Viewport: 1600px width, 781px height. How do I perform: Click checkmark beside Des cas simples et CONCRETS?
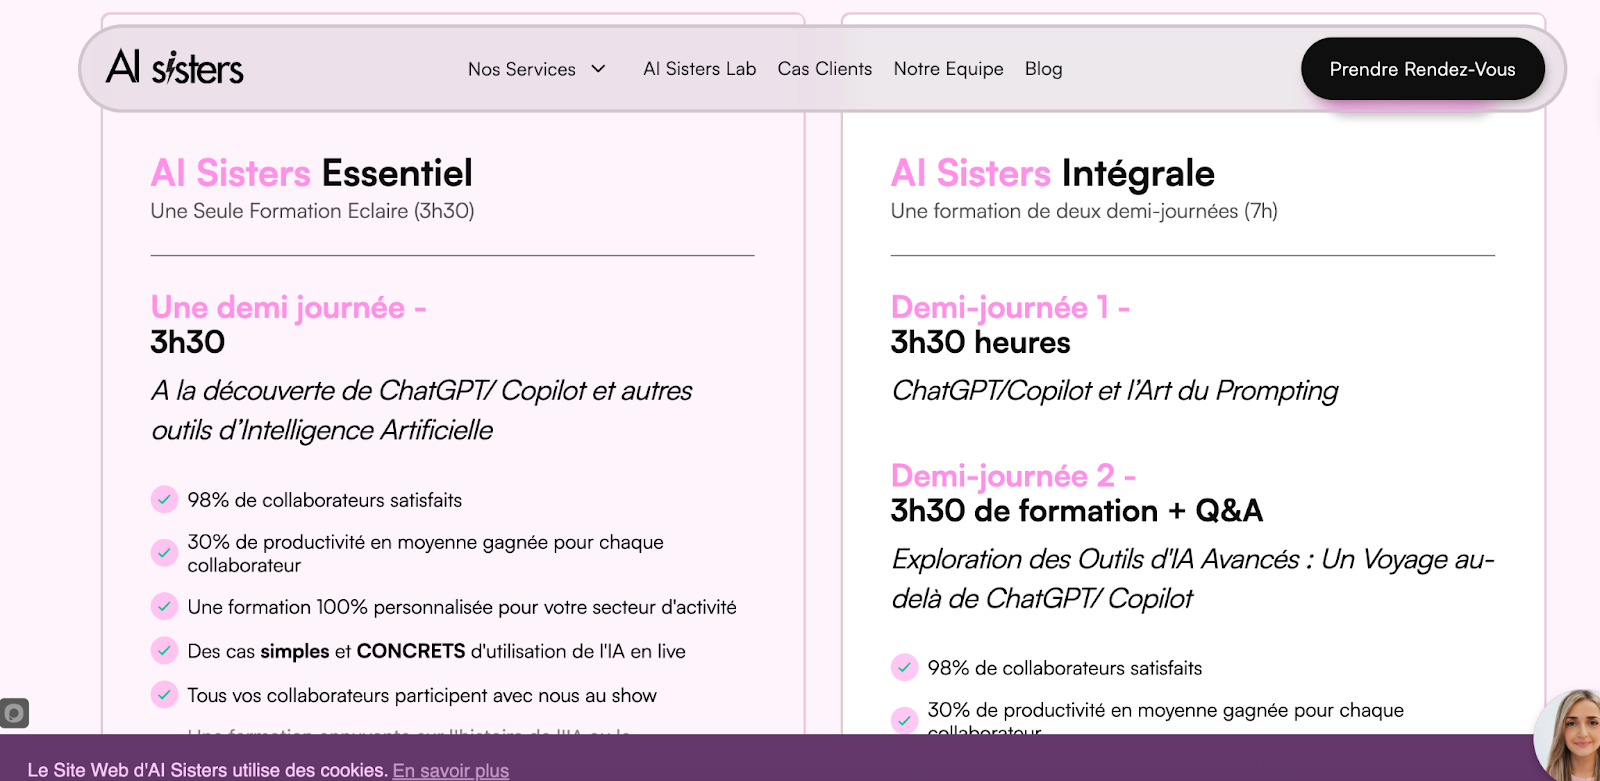click(x=164, y=651)
